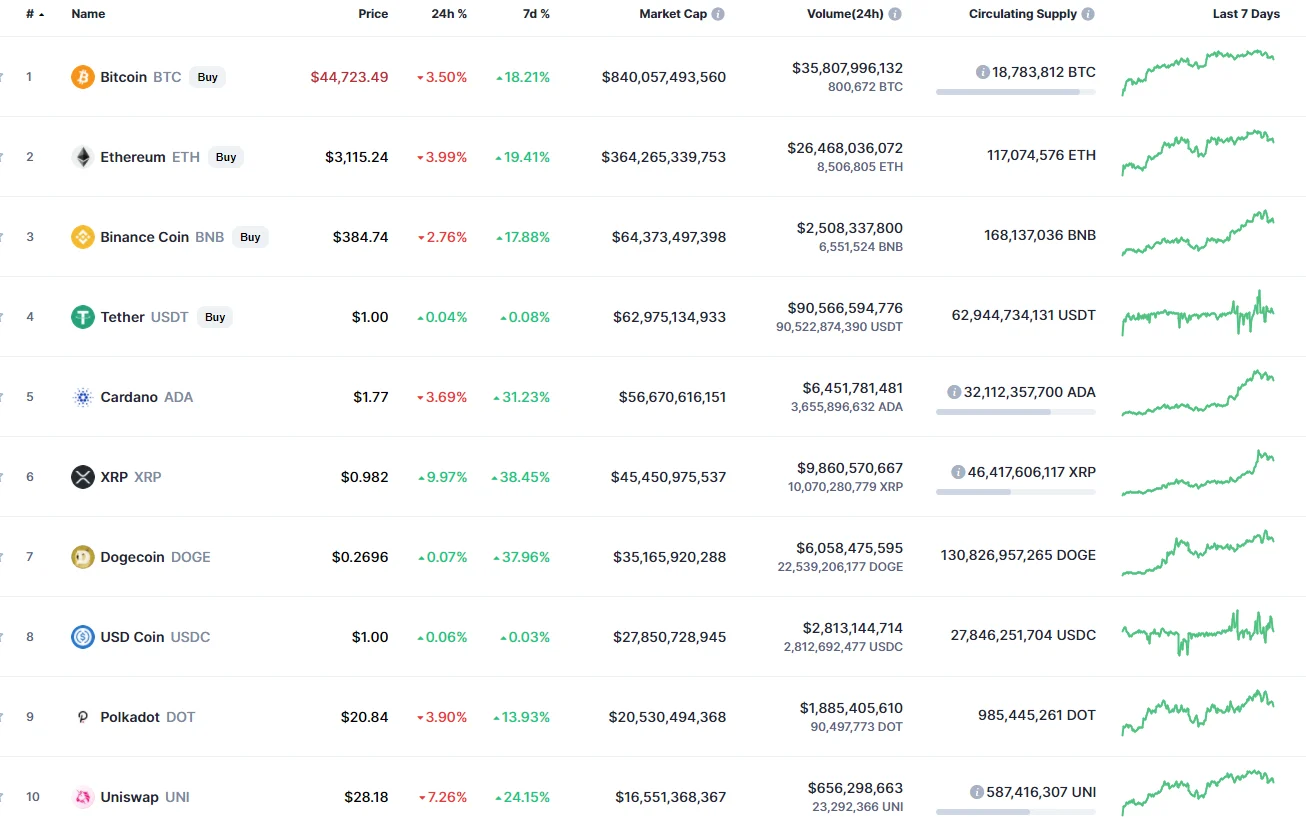Click the Cardano logo icon

83,397
